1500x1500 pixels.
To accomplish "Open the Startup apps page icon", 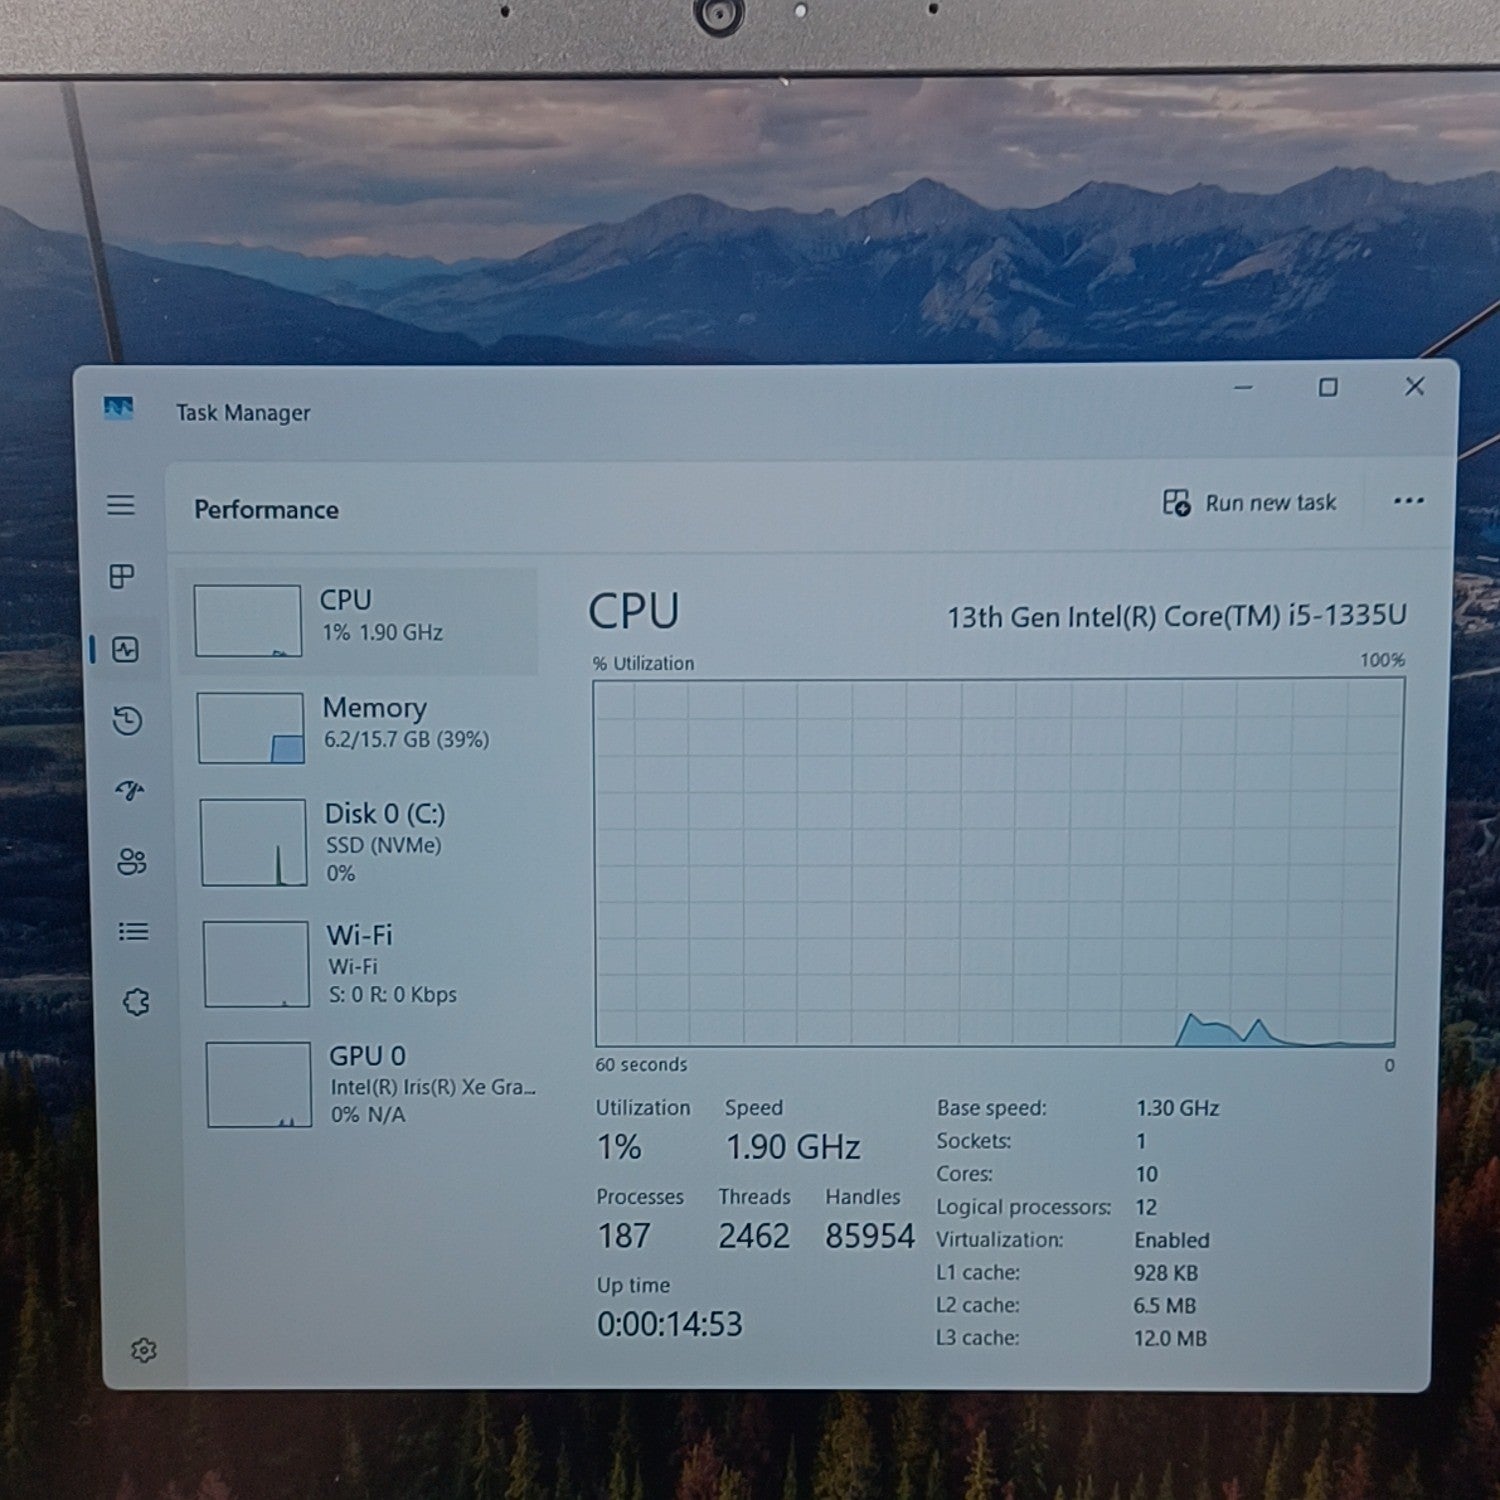I will (x=130, y=791).
